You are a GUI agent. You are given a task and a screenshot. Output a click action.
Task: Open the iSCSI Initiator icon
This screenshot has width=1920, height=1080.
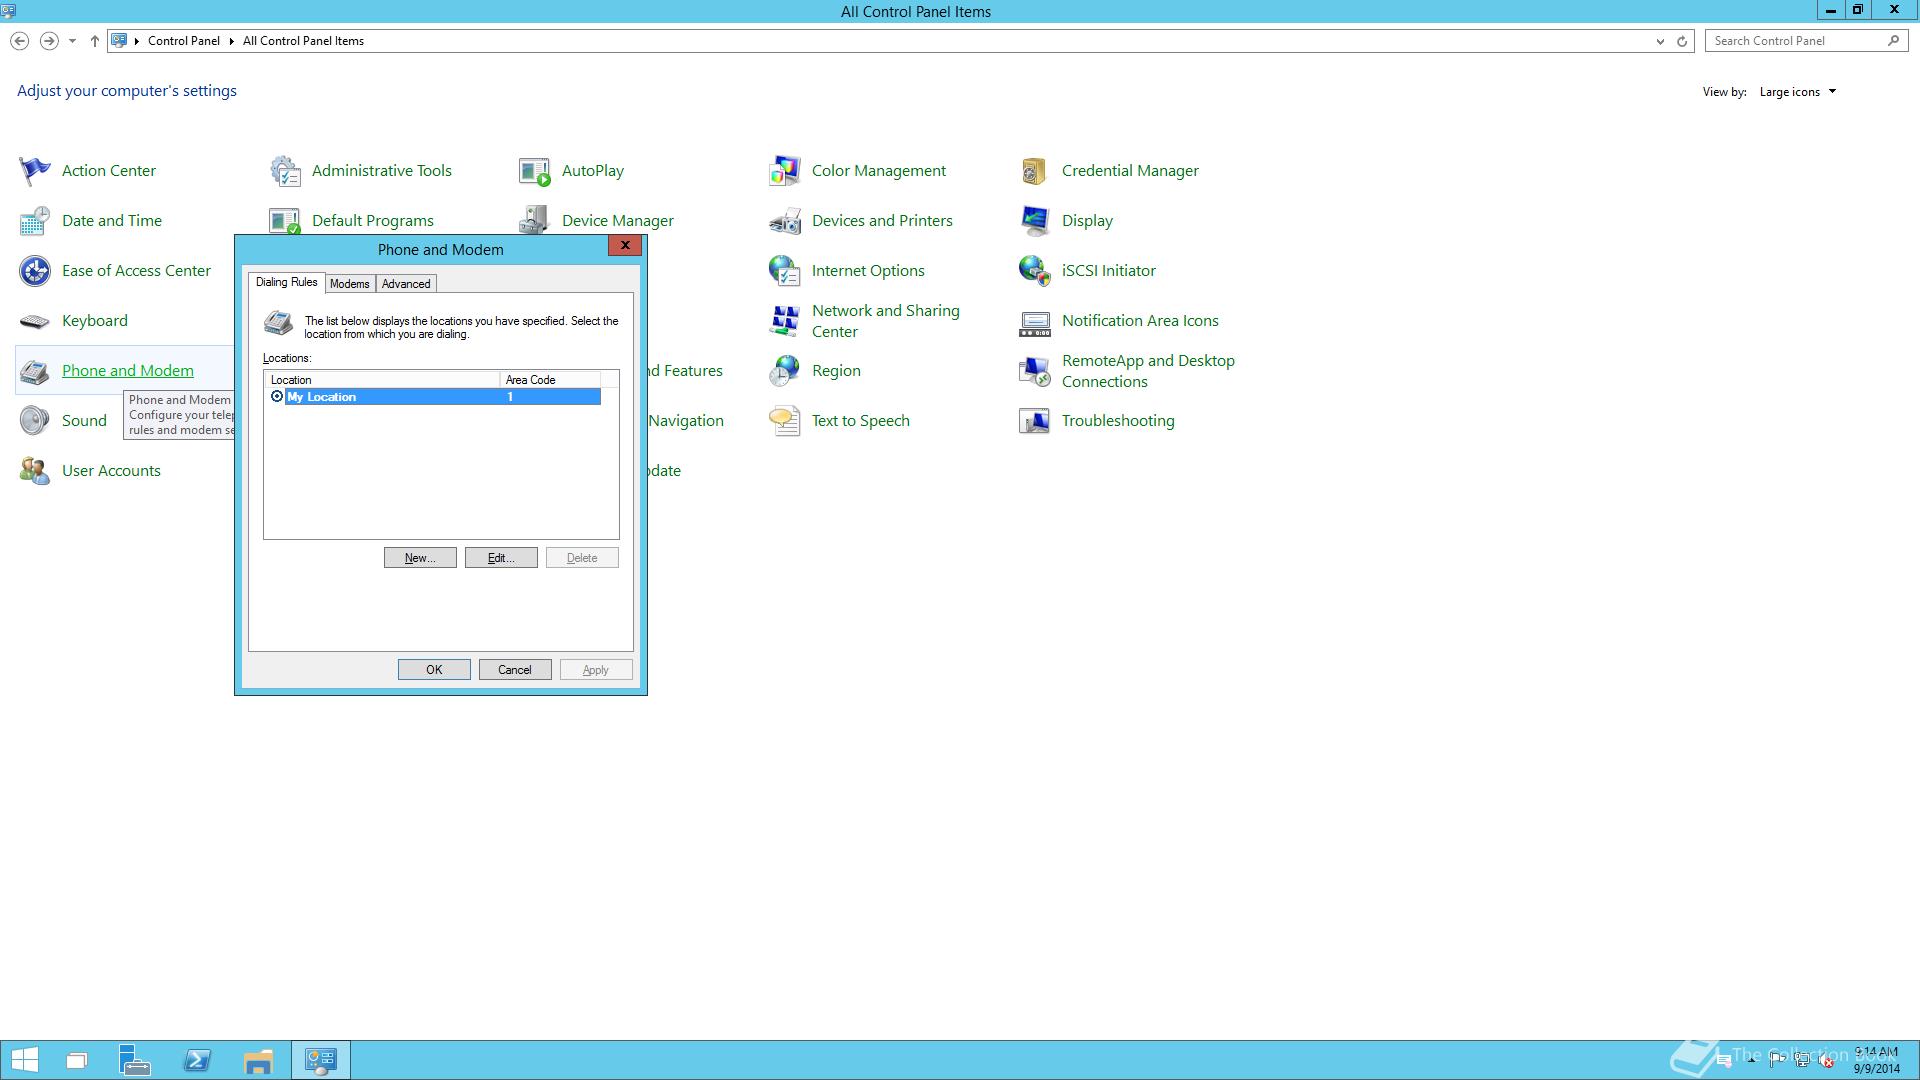coord(1035,271)
